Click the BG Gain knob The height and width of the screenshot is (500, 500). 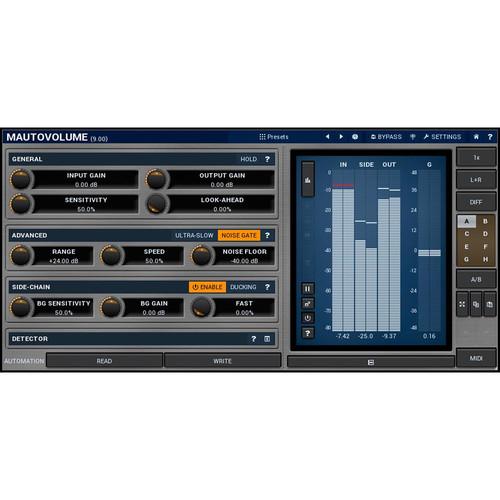click(111, 307)
